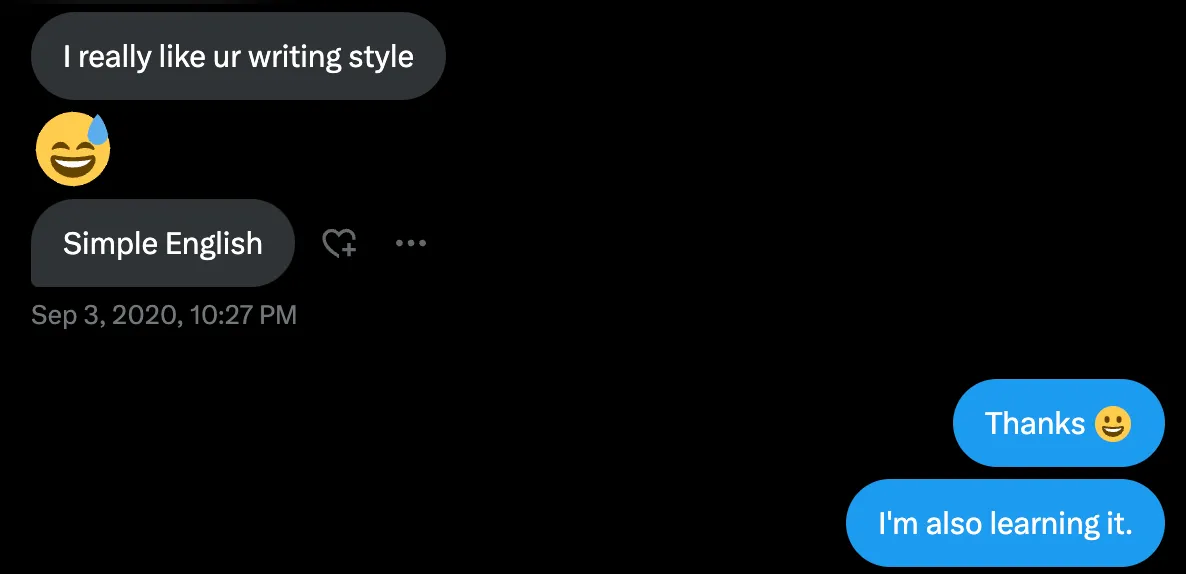Open more options for Simple English message
The height and width of the screenshot is (574, 1186).
tap(411, 243)
